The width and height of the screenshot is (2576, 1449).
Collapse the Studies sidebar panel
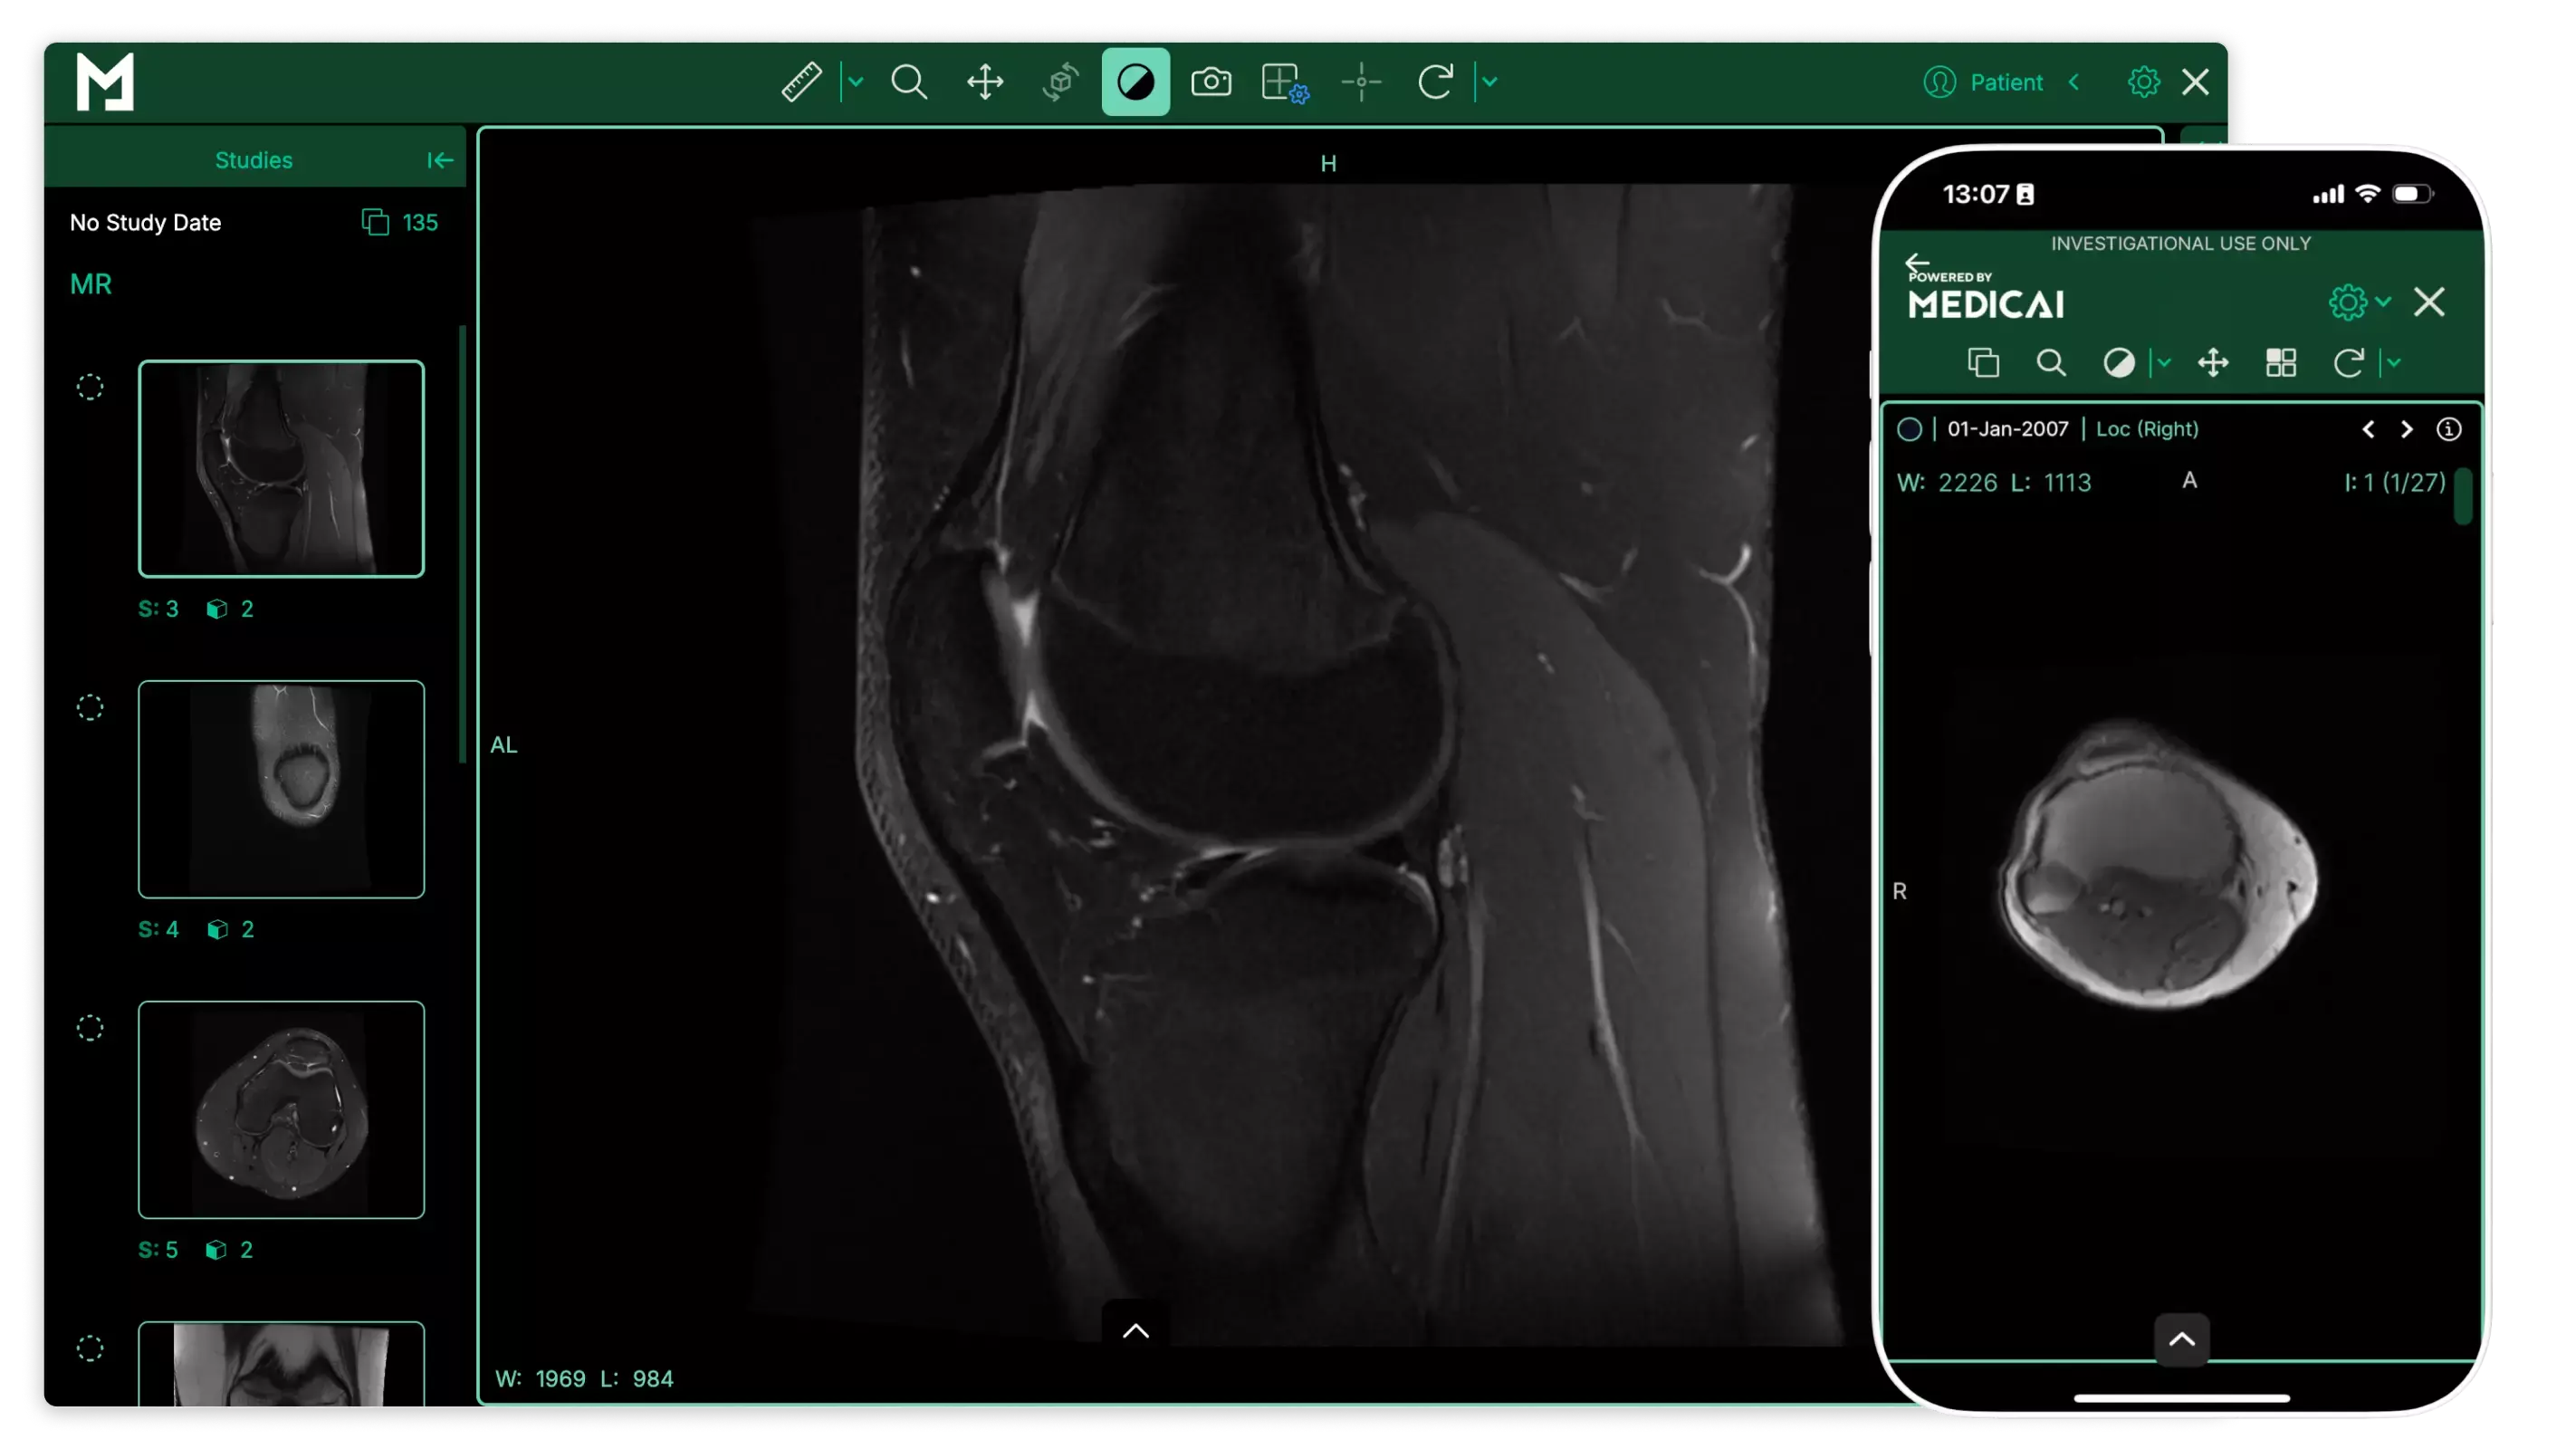(440, 160)
